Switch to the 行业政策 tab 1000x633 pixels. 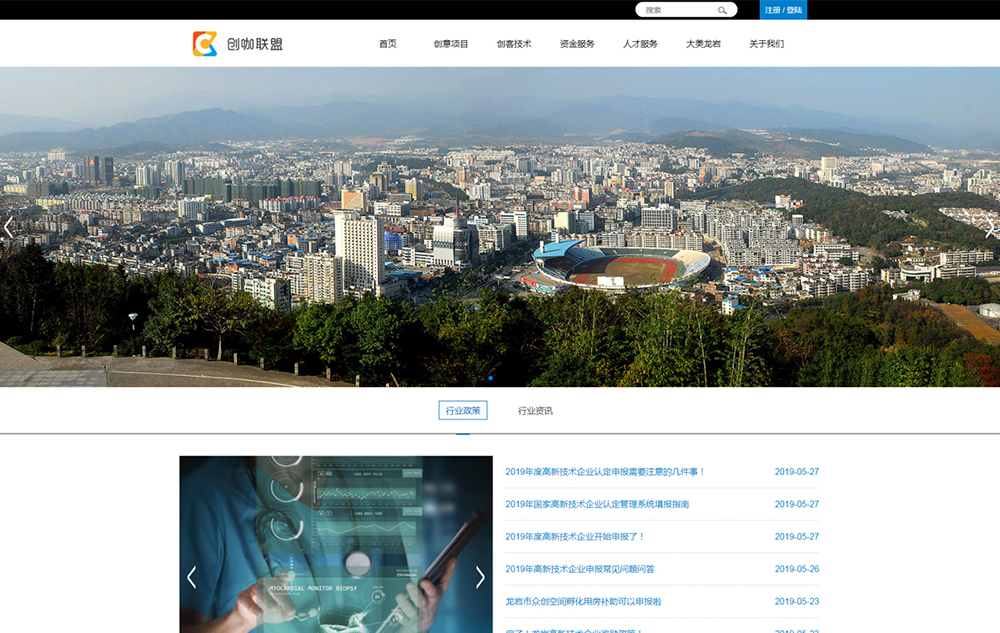click(x=463, y=411)
